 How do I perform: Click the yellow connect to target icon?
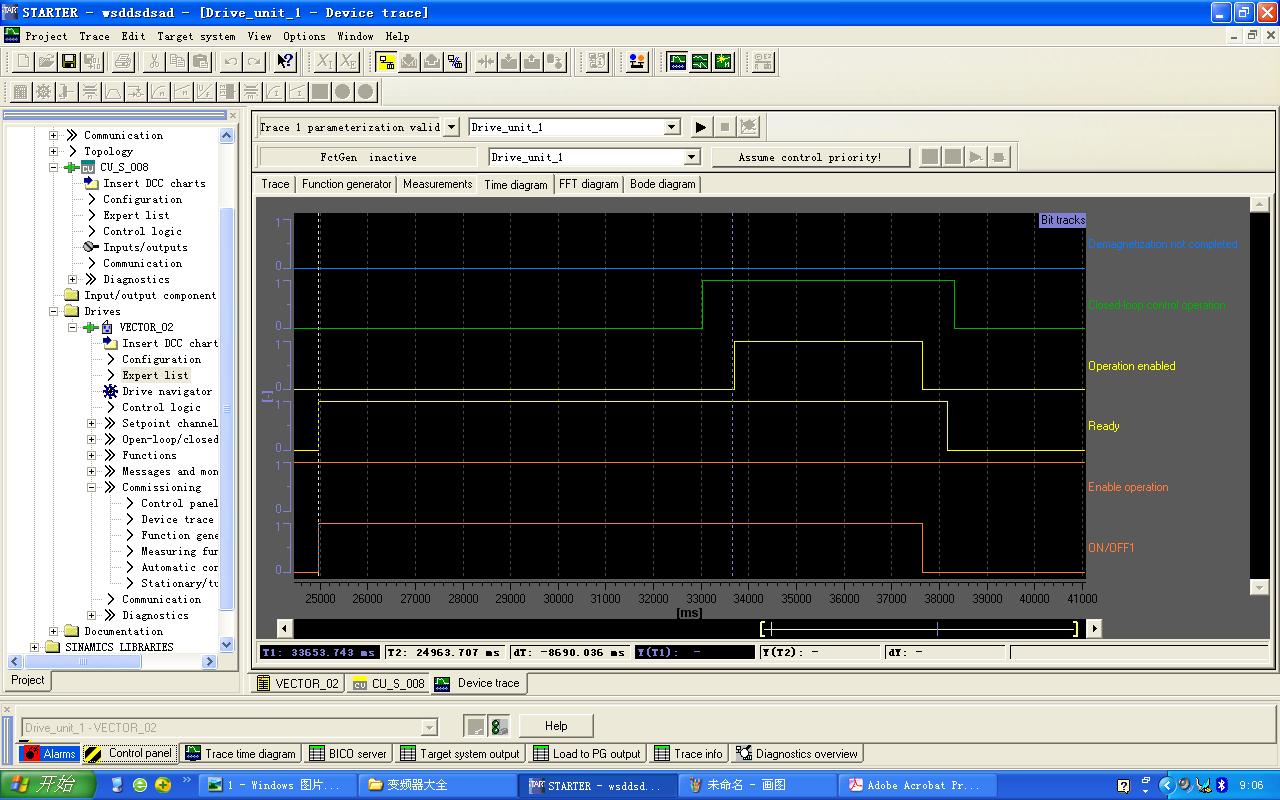click(386, 62)
